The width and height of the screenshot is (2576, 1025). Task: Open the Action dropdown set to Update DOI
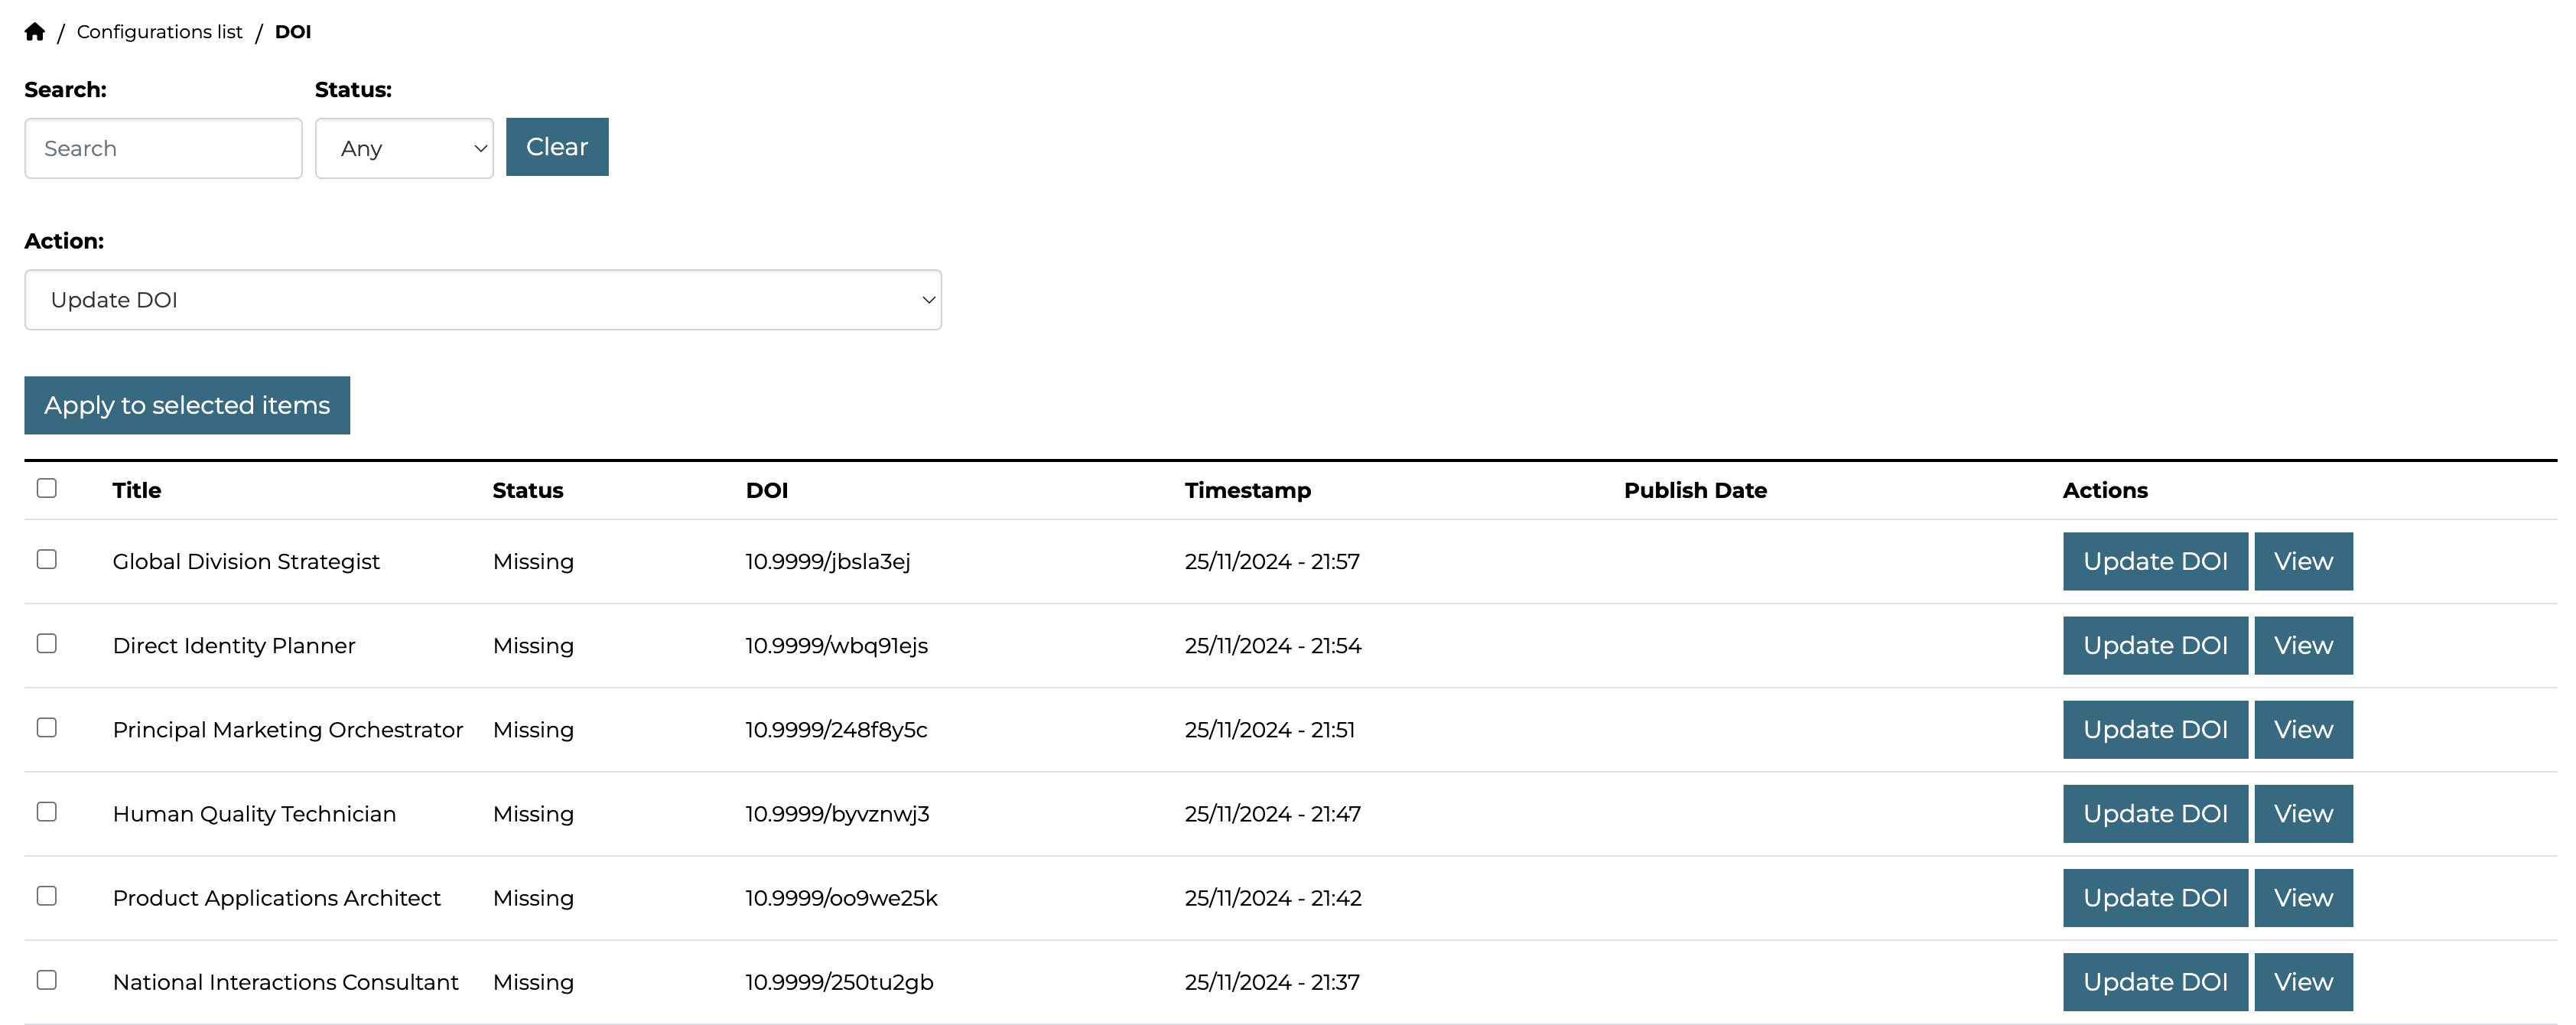pyautogui.click(x=483, y=300)
